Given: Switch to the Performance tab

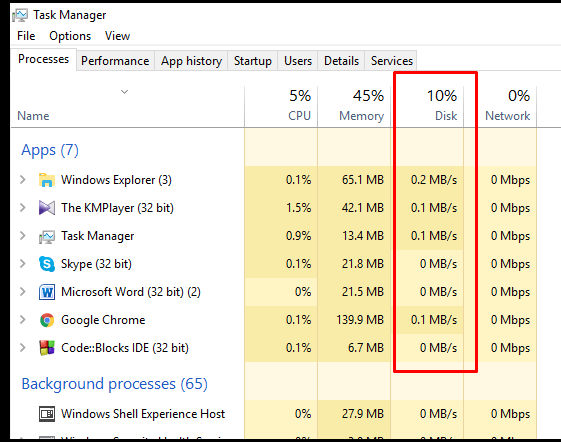Looking at the screenshot, I should tap(115, 61).
